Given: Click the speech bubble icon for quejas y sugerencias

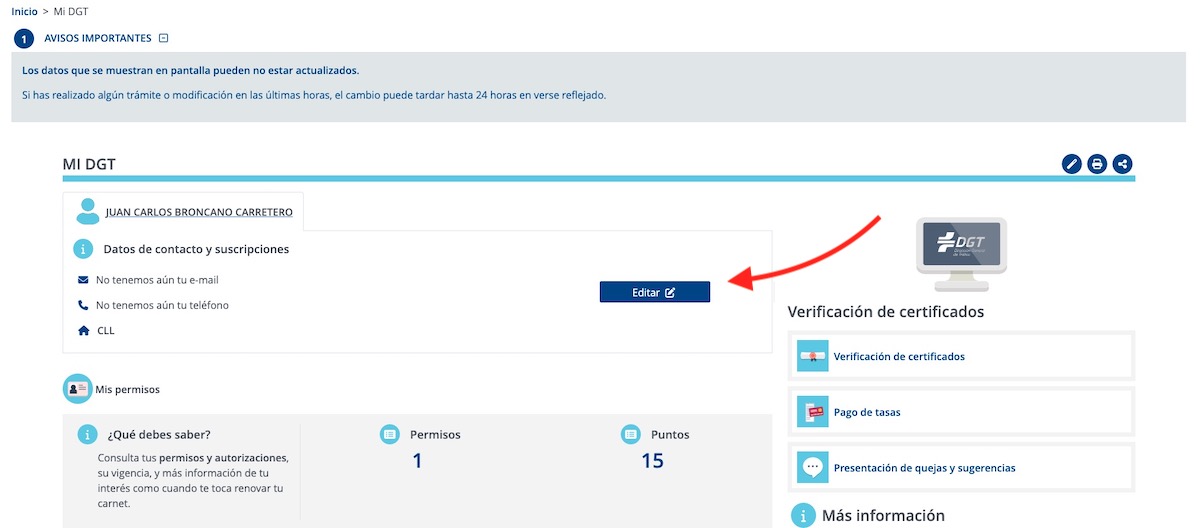Looking at the screenshot, I should click(814, 467).
